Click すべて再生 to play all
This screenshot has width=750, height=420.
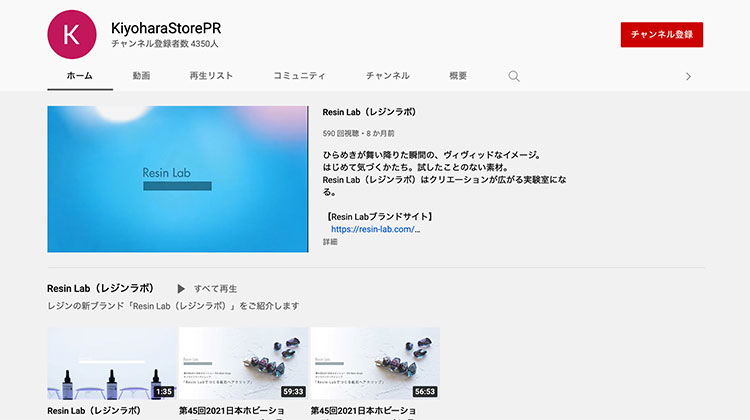[215, 288]
